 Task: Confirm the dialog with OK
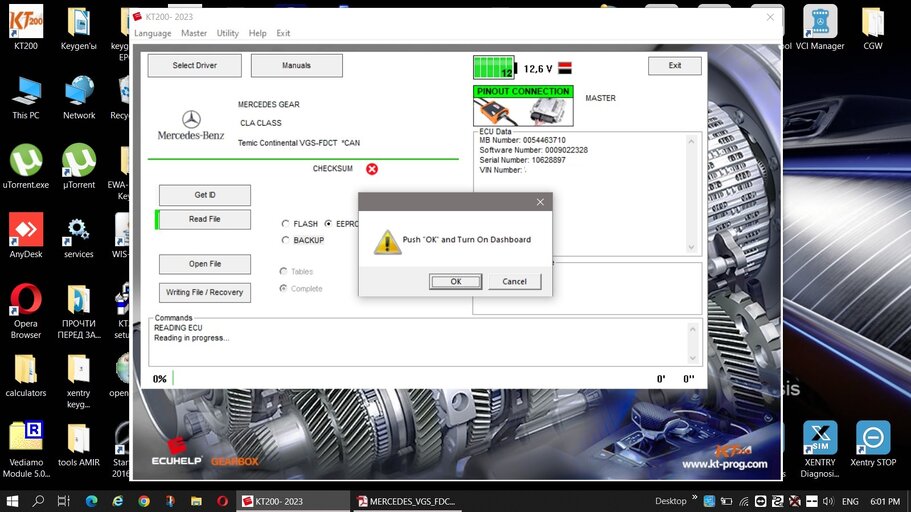coord(456,281)
